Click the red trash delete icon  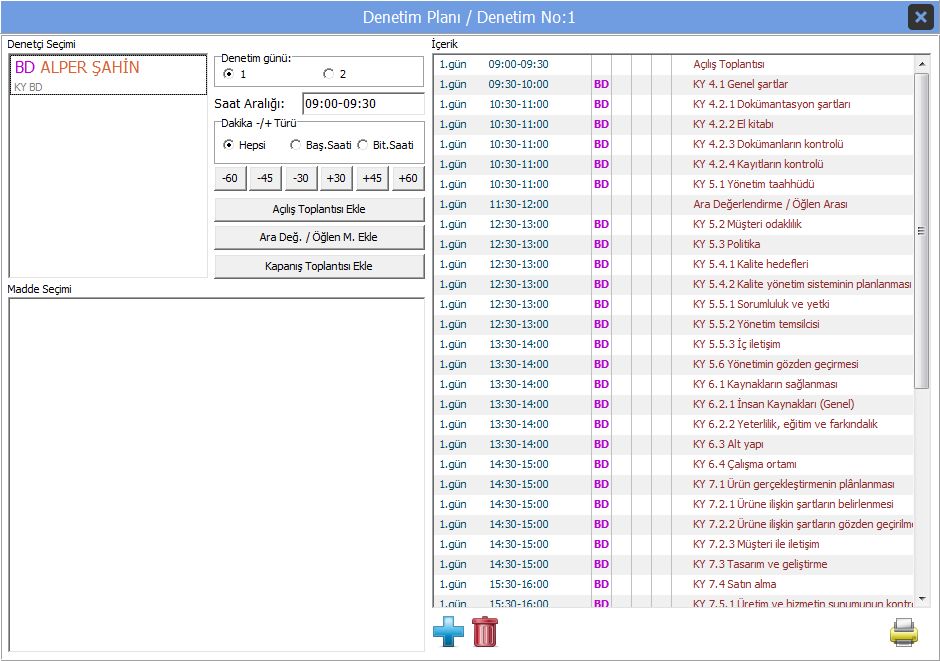point(484,632)
